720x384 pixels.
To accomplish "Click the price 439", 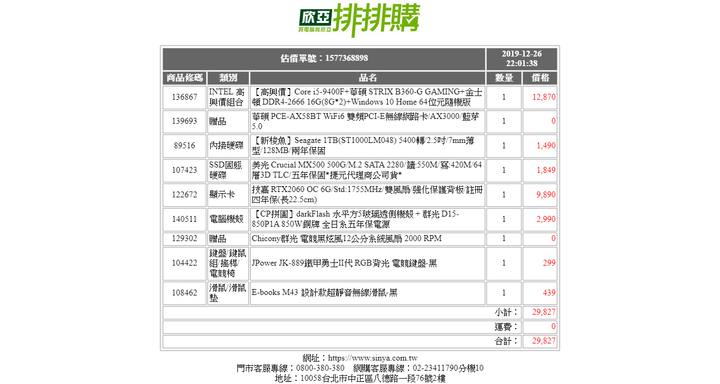I will tap(549, 293).
